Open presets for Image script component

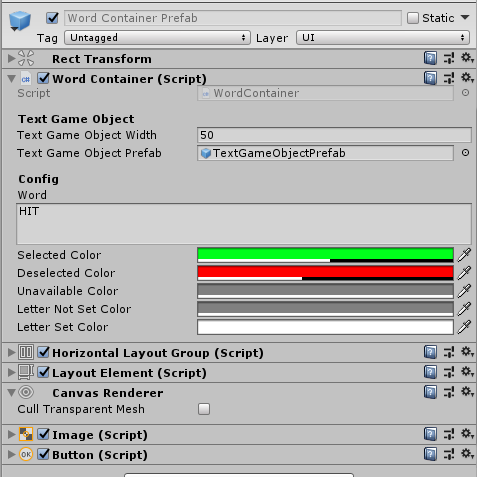click(449, 434)
